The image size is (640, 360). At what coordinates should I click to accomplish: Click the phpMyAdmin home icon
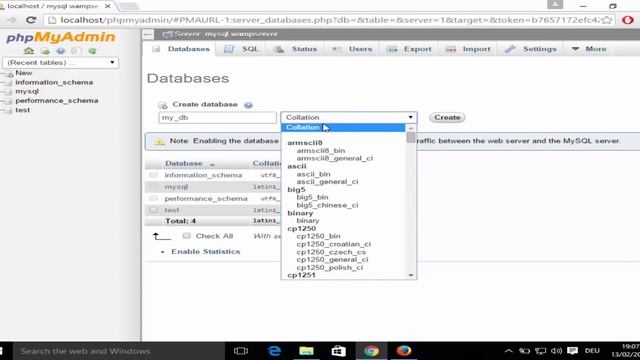(29, 51)
